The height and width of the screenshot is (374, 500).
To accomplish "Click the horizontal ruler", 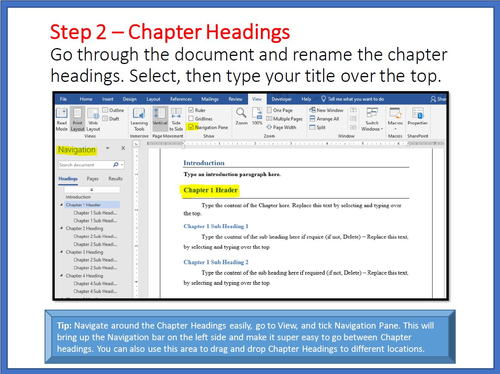I will point(295,143).
